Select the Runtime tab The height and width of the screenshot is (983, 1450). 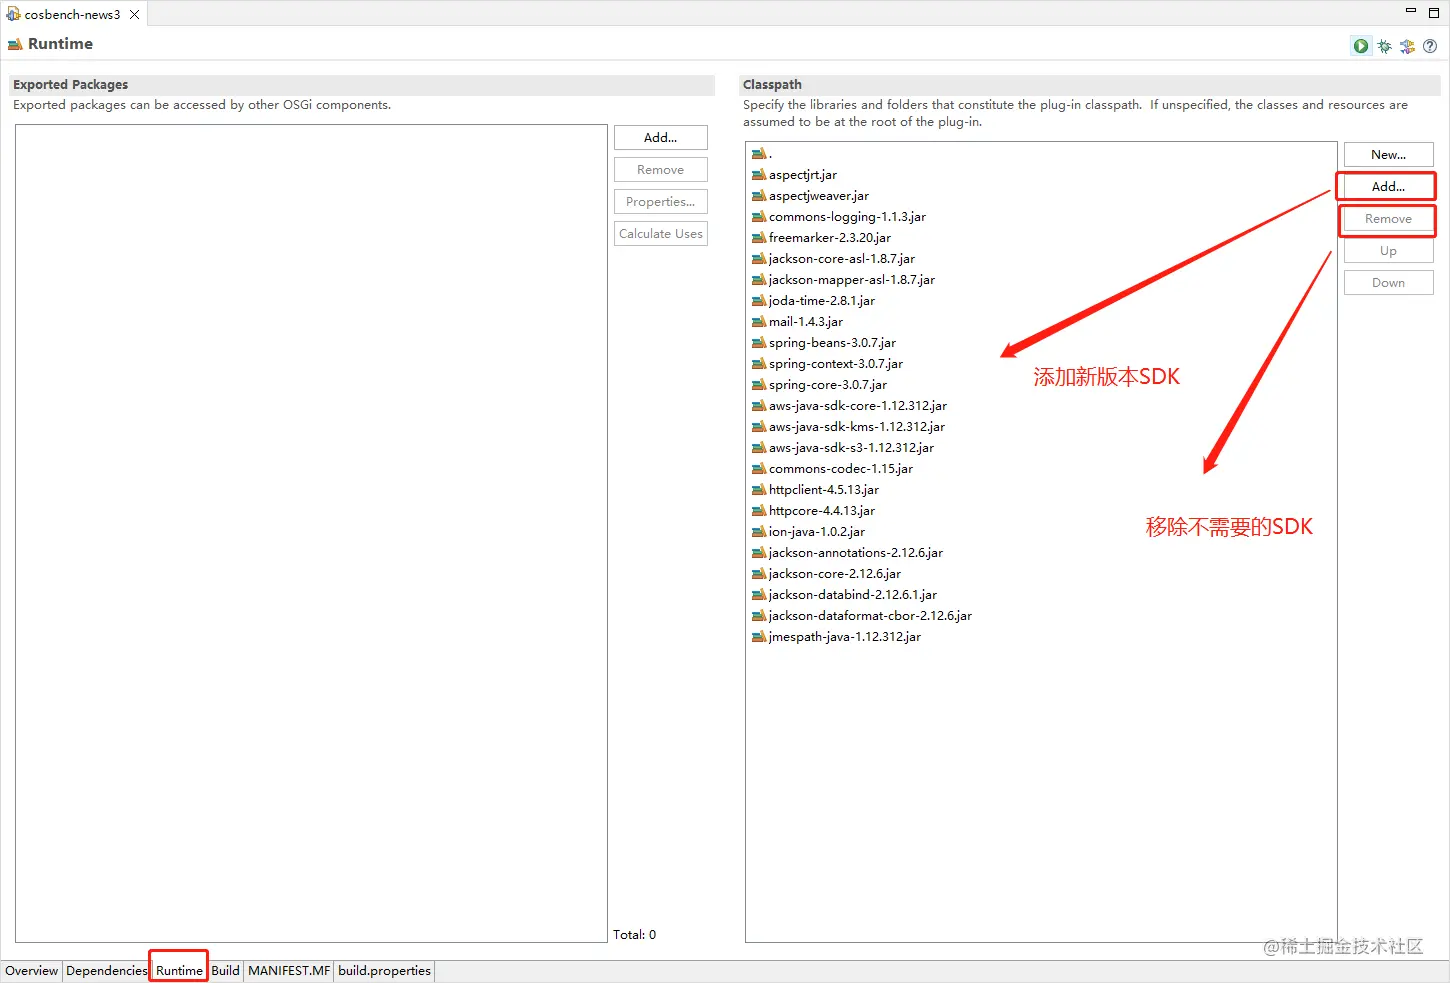[179, 970]
